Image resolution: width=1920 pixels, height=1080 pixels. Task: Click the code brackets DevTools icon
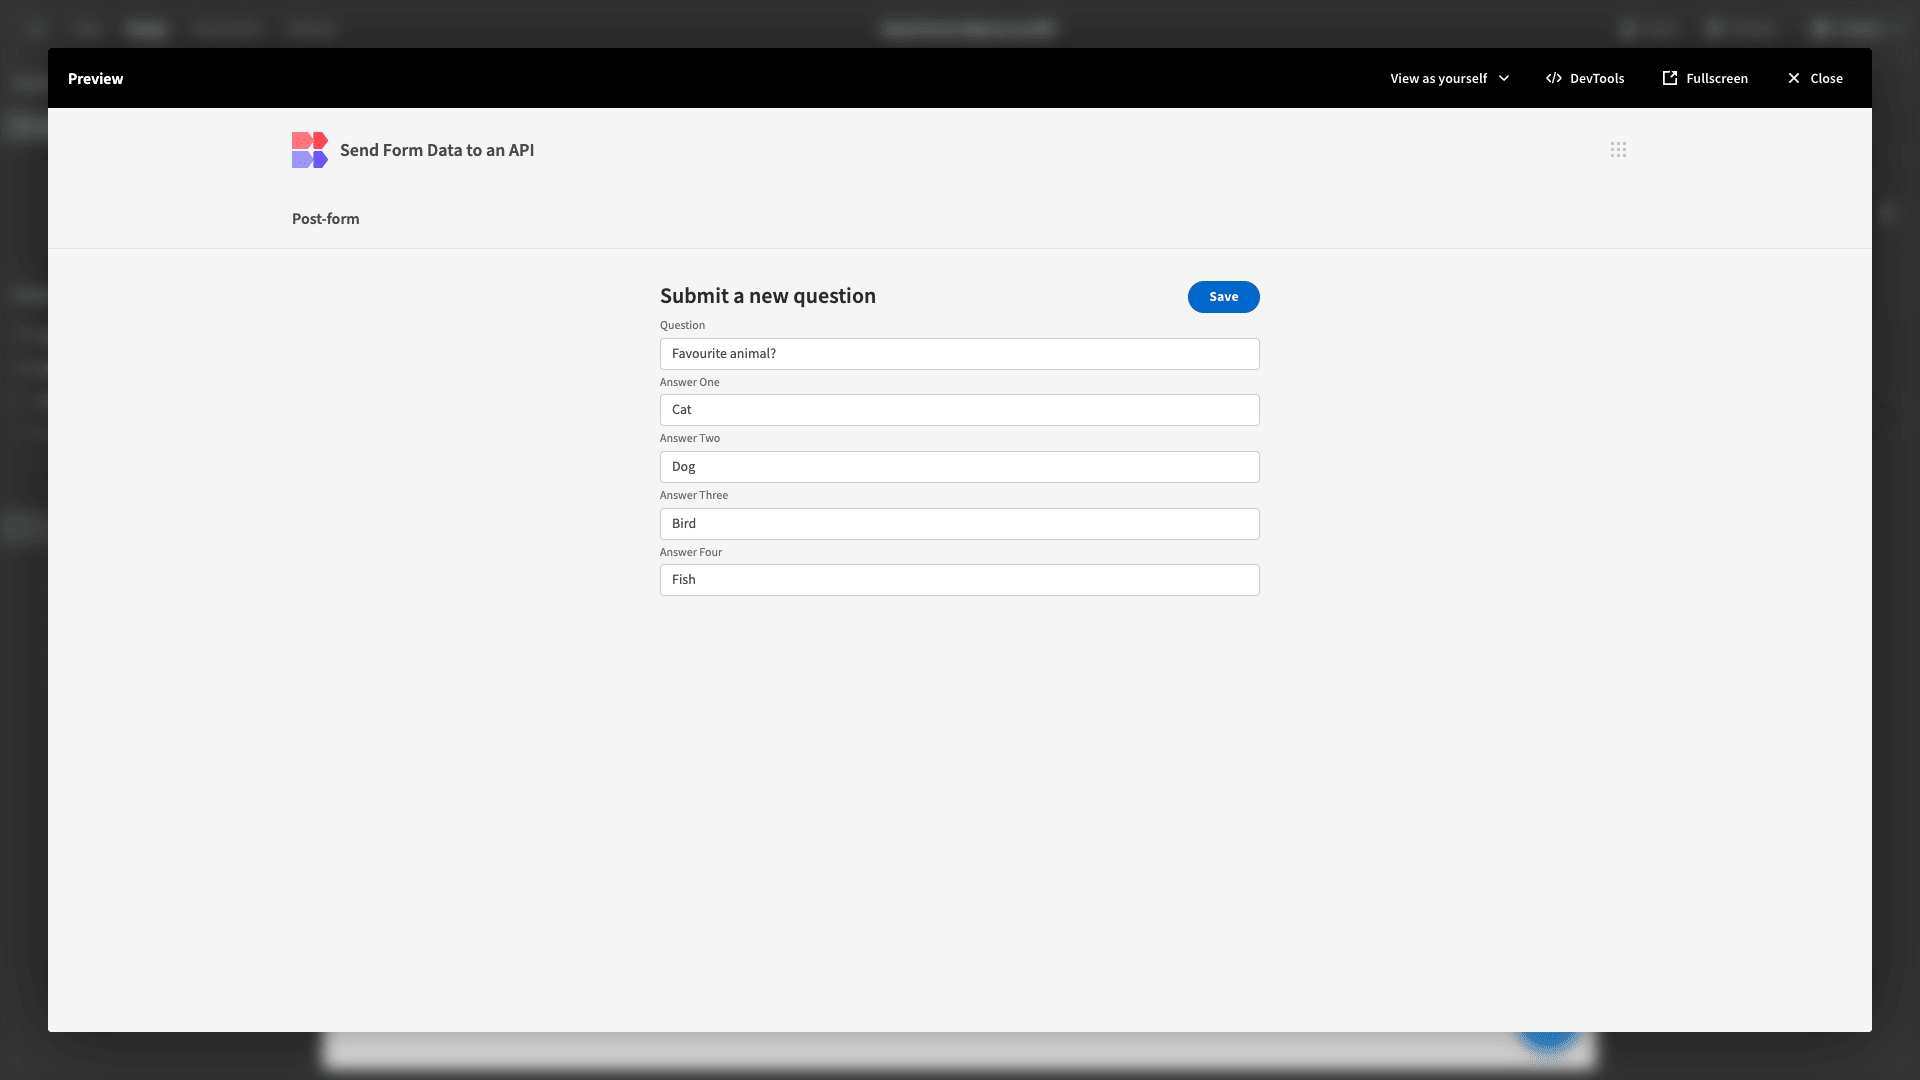[1553, 78]
